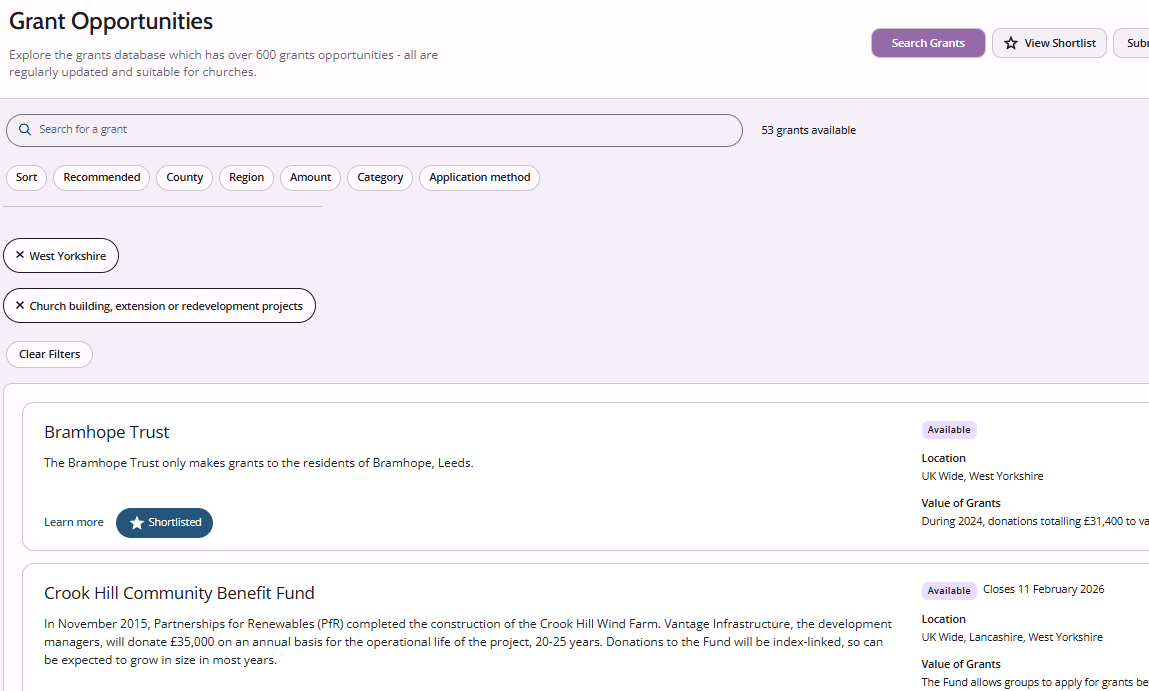The width and height of the screenshot is (1149, 691).
Task: Open the Sort dropdown
Action: point(26,178)
